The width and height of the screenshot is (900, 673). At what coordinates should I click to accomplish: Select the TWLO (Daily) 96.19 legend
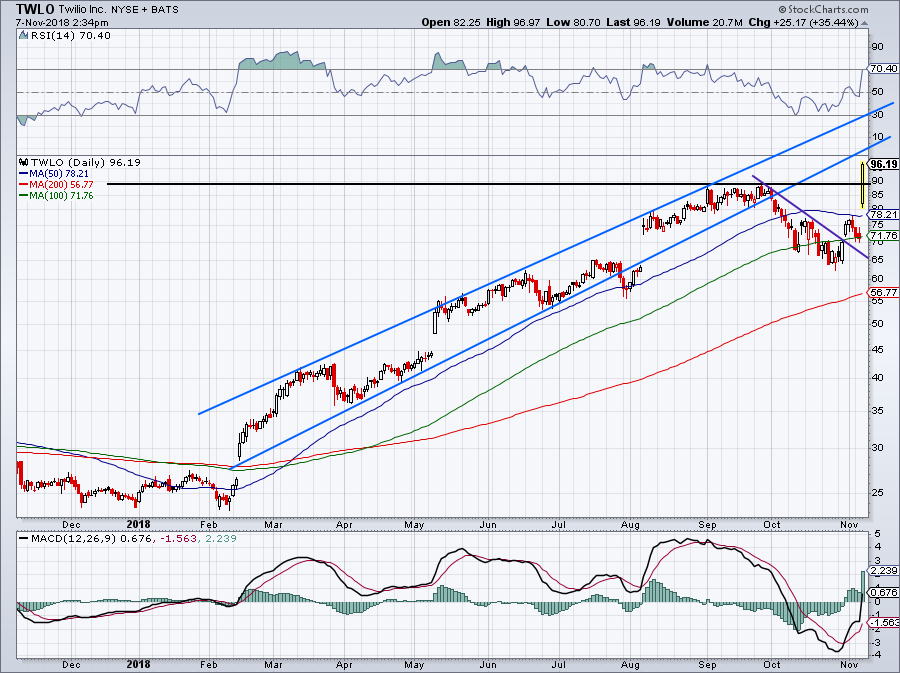[x=86, y=162]
